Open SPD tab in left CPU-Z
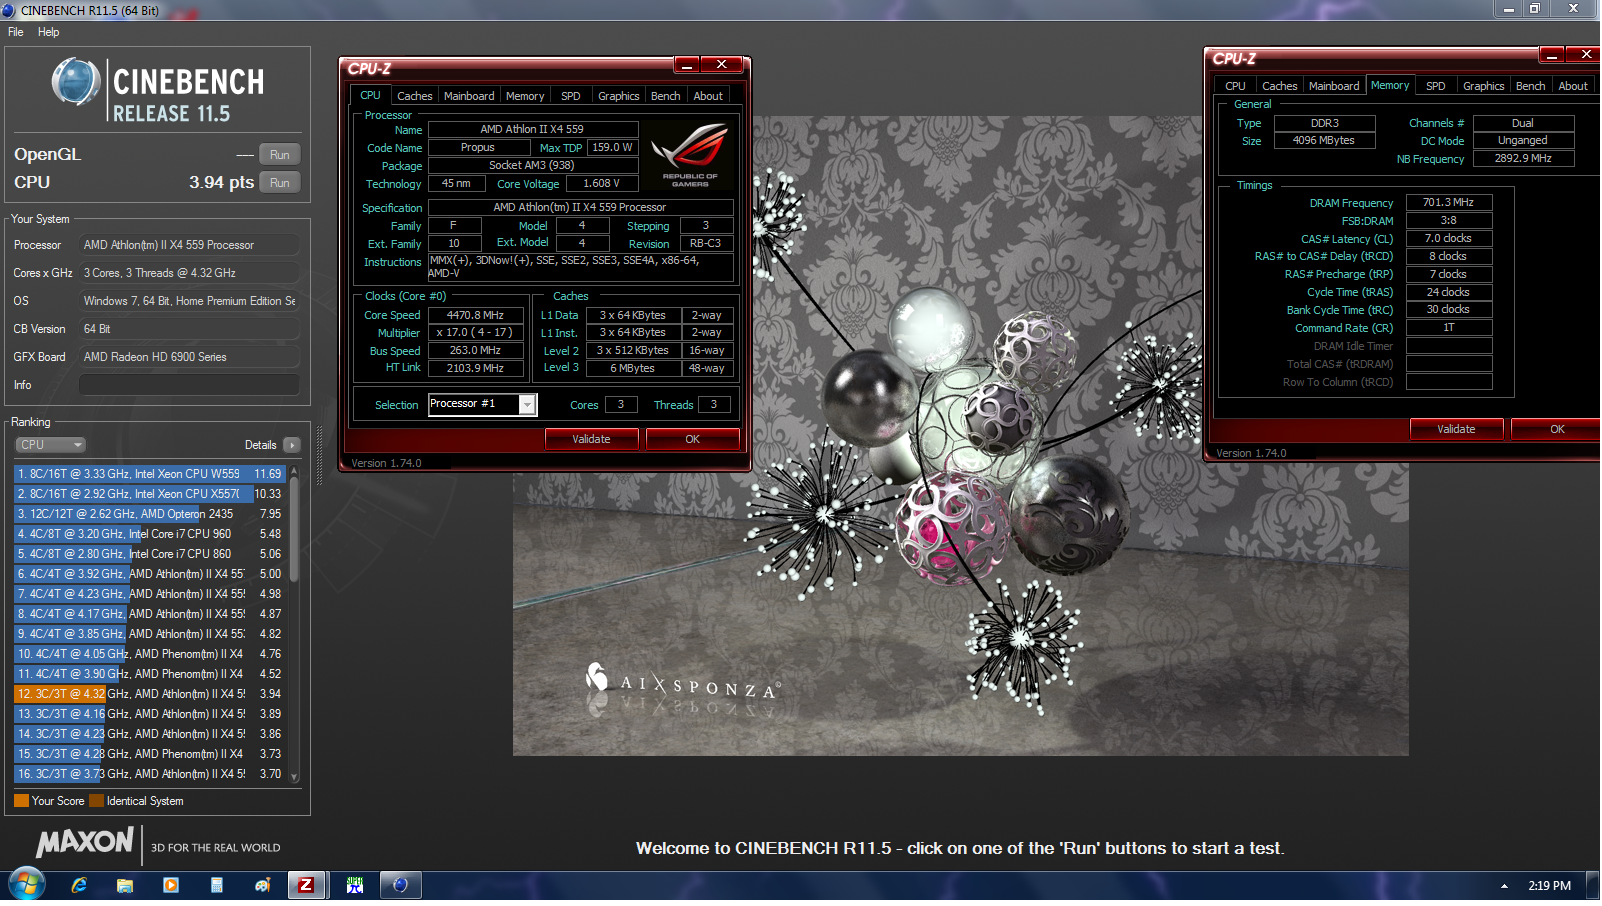This screenshot has width=1602, height=906. [x=571, y=96]
